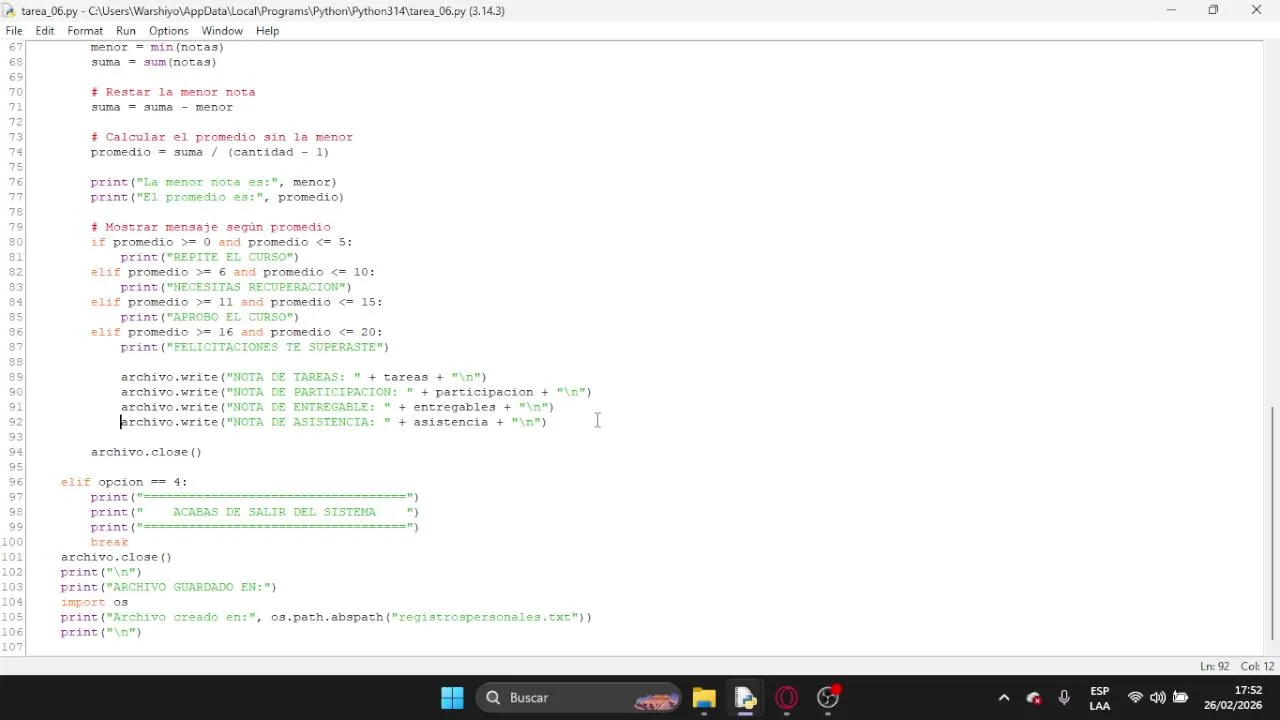The height and width of the screenshot is (720, 1280).
Task: Click the write 'NOTA DE ENTREGABLE:' line
Action: coord(337,407)
